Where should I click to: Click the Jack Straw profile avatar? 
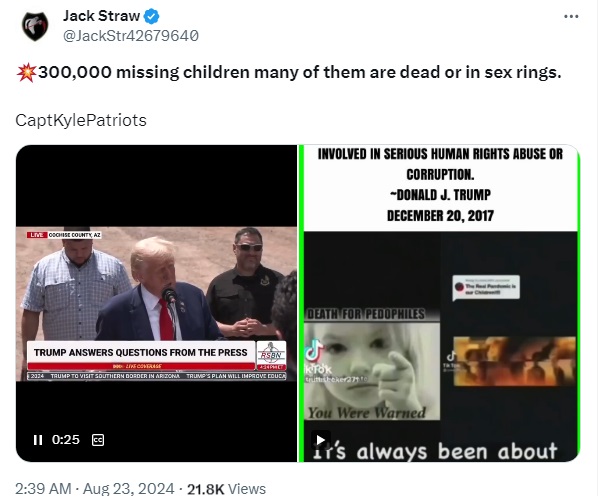[x=35, y=26]
